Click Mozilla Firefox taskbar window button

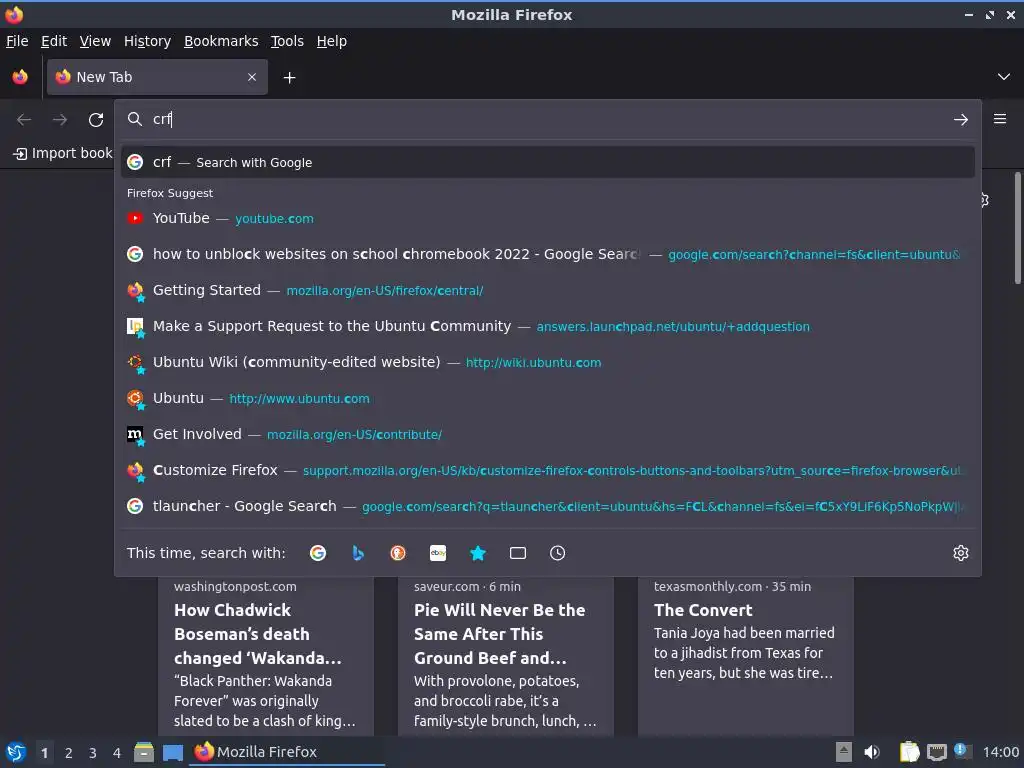pos(287,752)
